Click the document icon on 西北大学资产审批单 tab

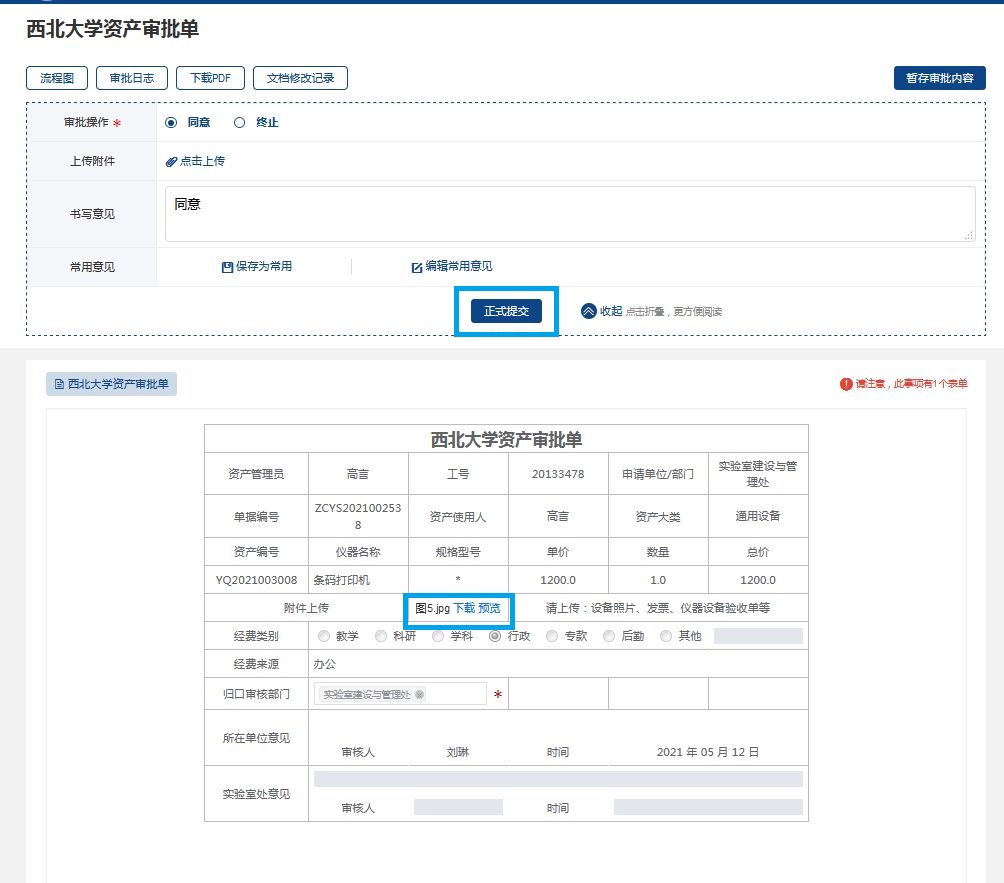point(59,384)
